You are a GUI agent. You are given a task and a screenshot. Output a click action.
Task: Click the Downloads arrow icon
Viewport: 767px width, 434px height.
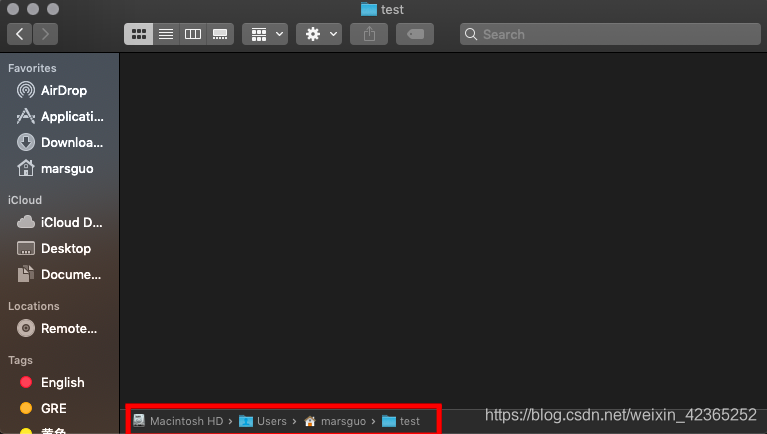pyautogui.click(x=26, y=142)
